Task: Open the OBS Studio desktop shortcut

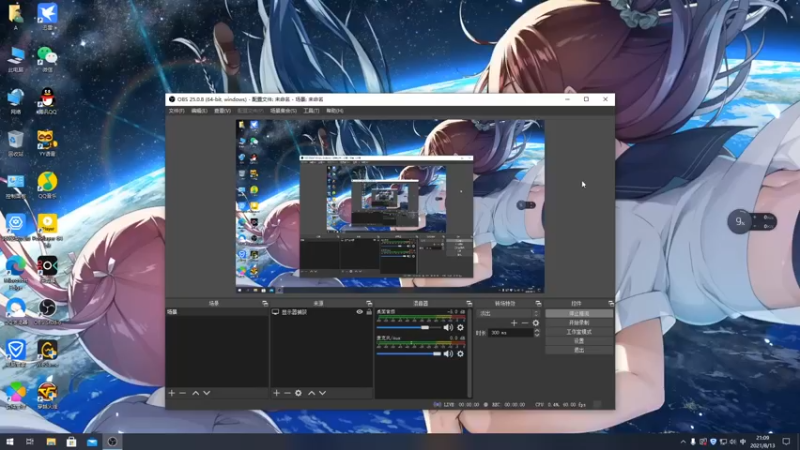Action: click(x=47, y=311)
